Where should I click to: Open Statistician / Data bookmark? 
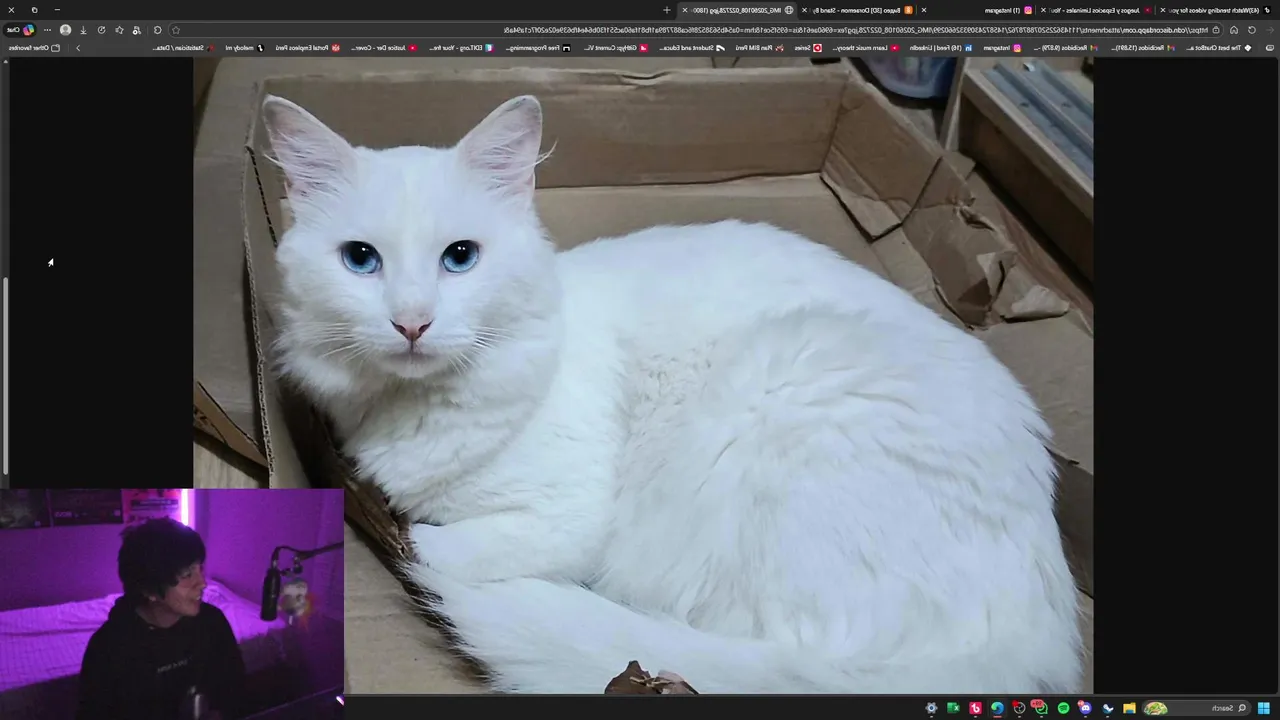(x=184, y=48)
